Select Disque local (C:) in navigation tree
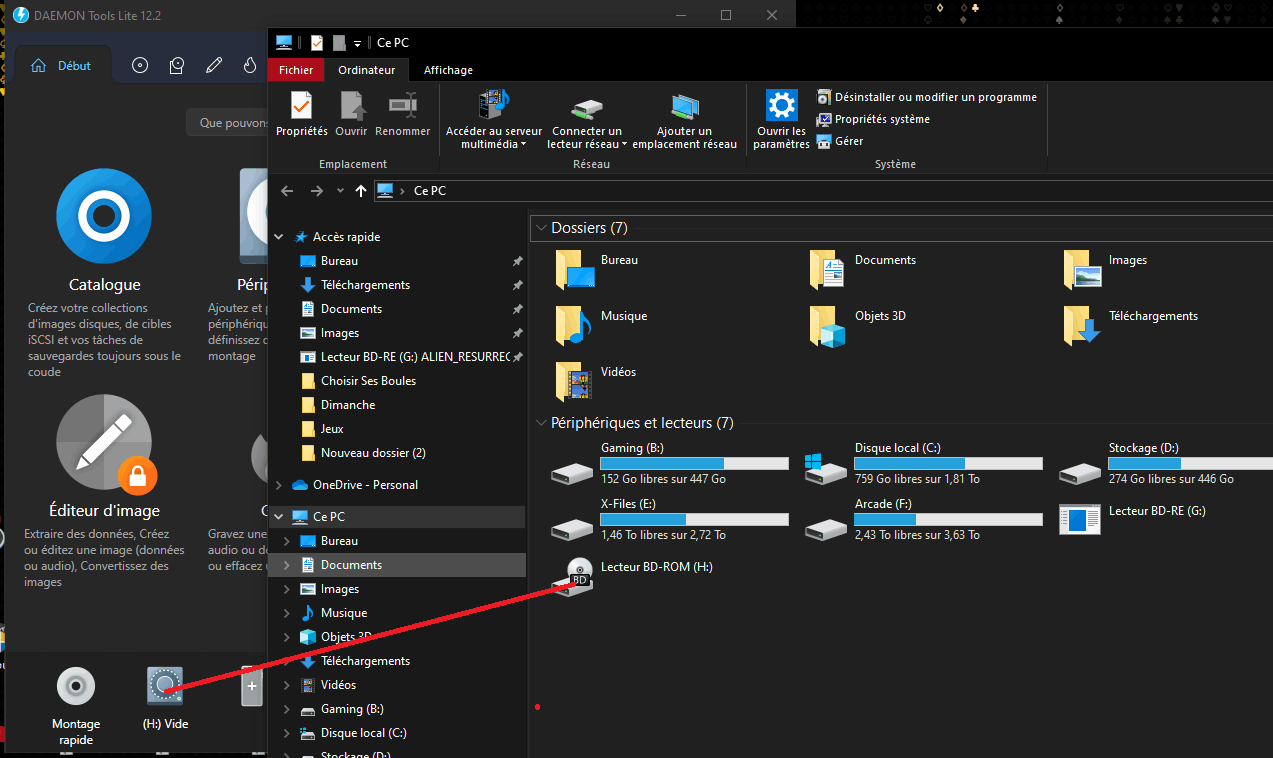1273x758 pixels. [x=365, y=733]
